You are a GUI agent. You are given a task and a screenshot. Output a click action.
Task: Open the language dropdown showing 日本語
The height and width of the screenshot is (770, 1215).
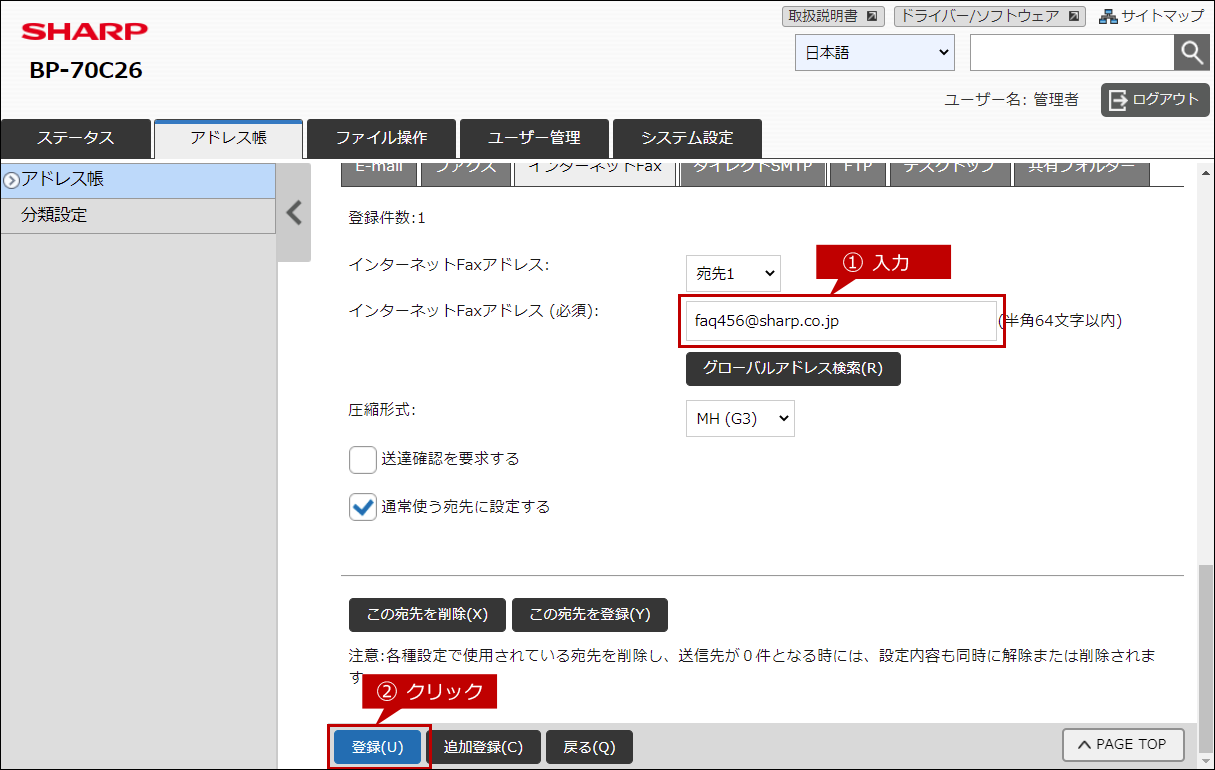coord(875,53)
